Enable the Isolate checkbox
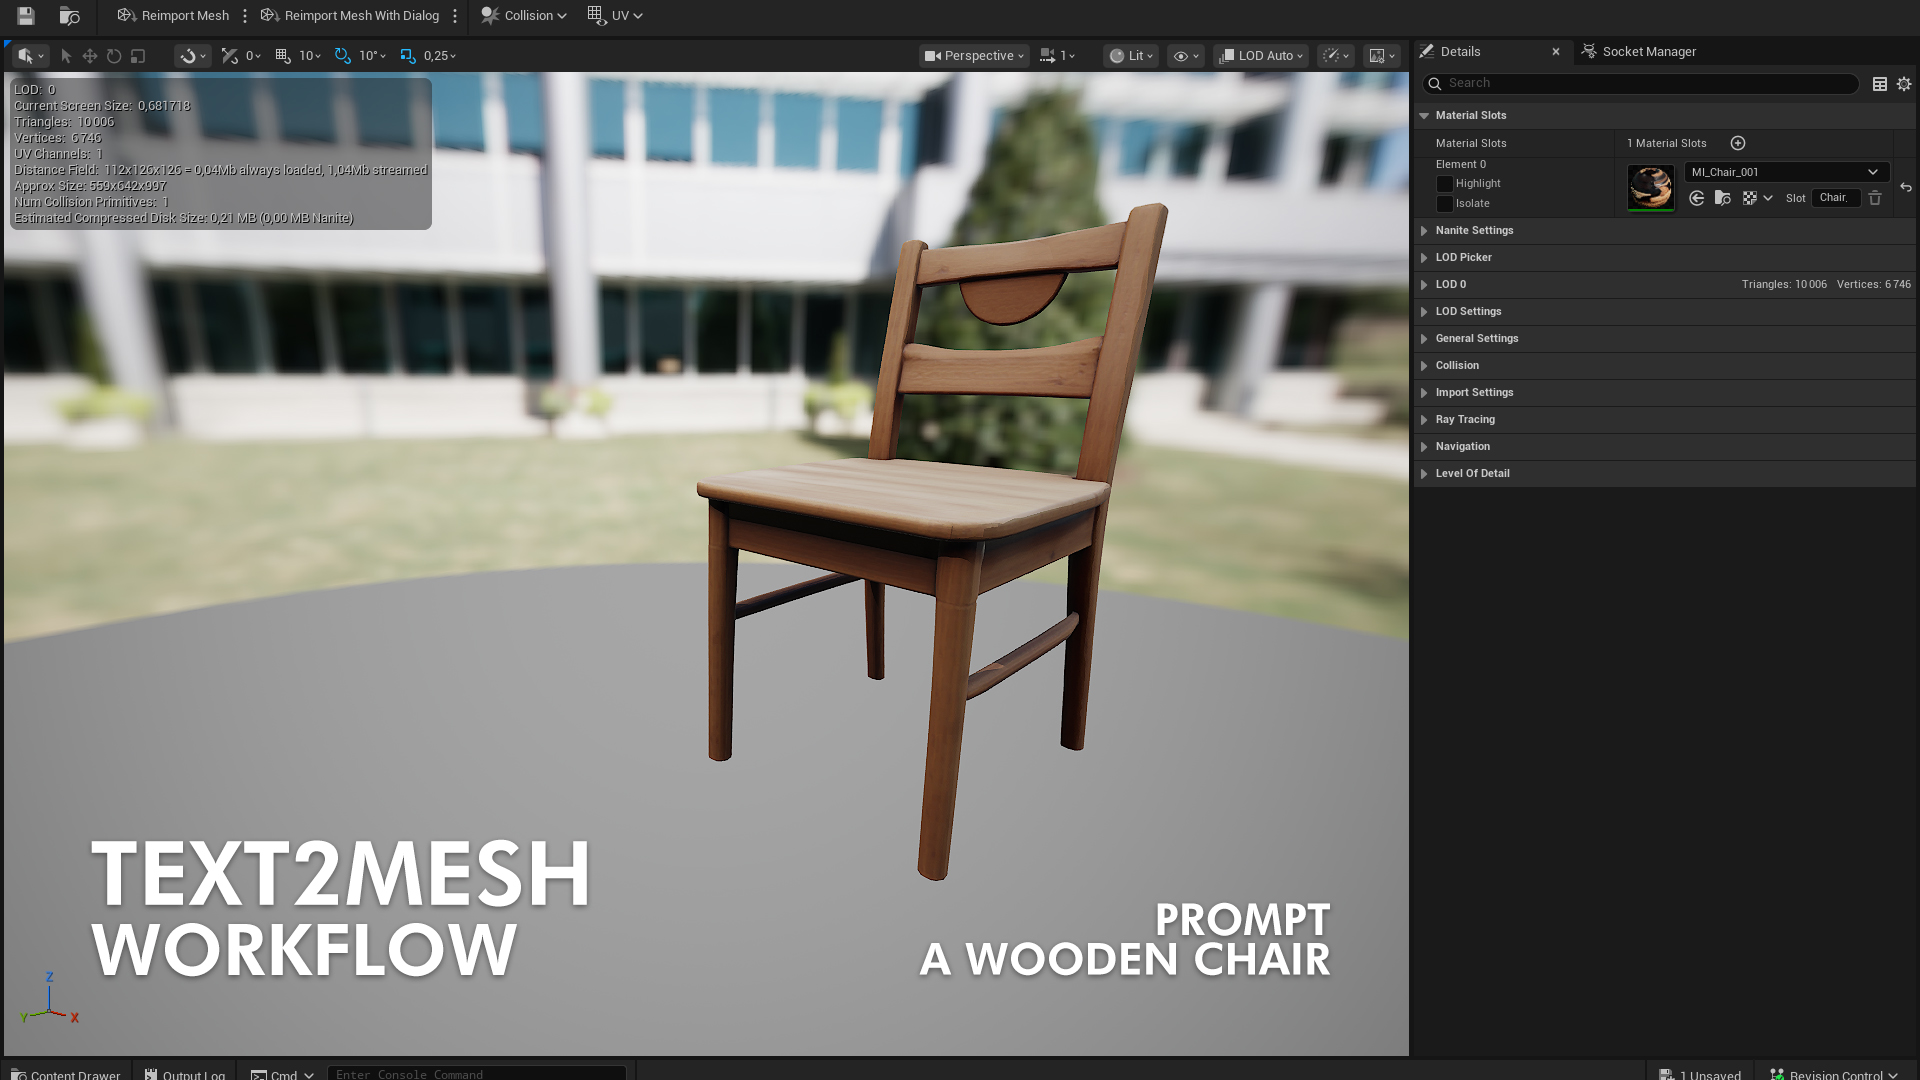This screenshot has height=1080, width=1920. coord(1444,204)
